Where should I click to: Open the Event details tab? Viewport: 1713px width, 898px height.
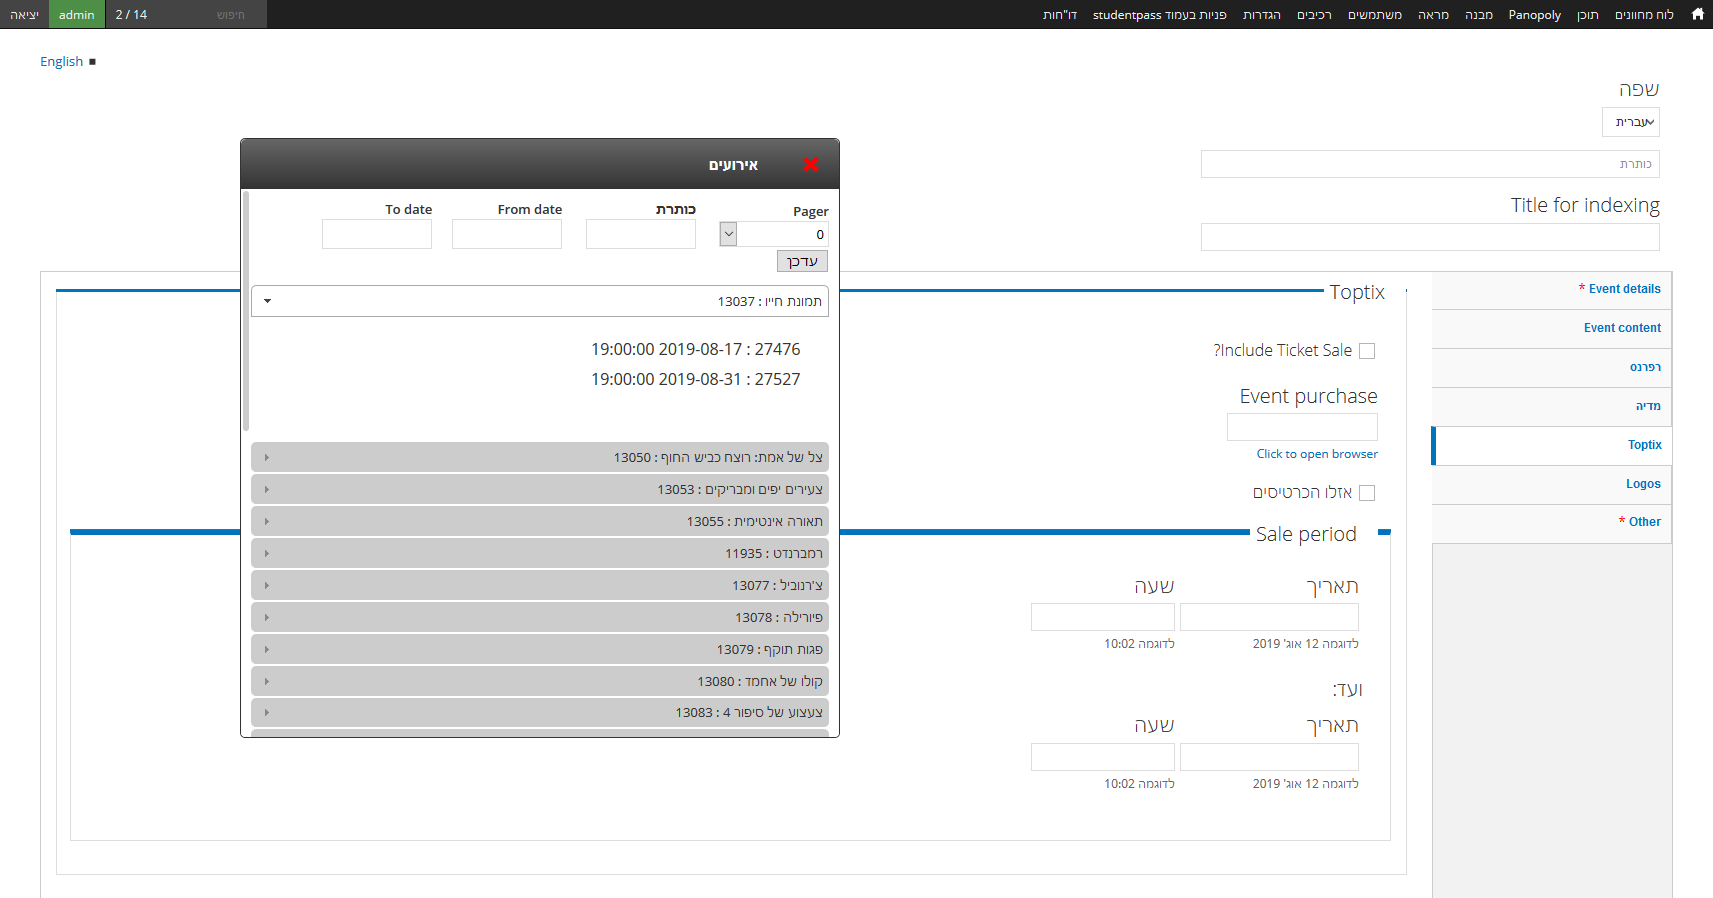pyautogui.click(x=1624, y=289)
